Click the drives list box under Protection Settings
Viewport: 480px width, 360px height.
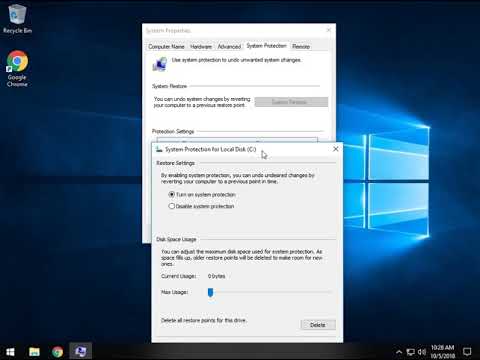237,140
